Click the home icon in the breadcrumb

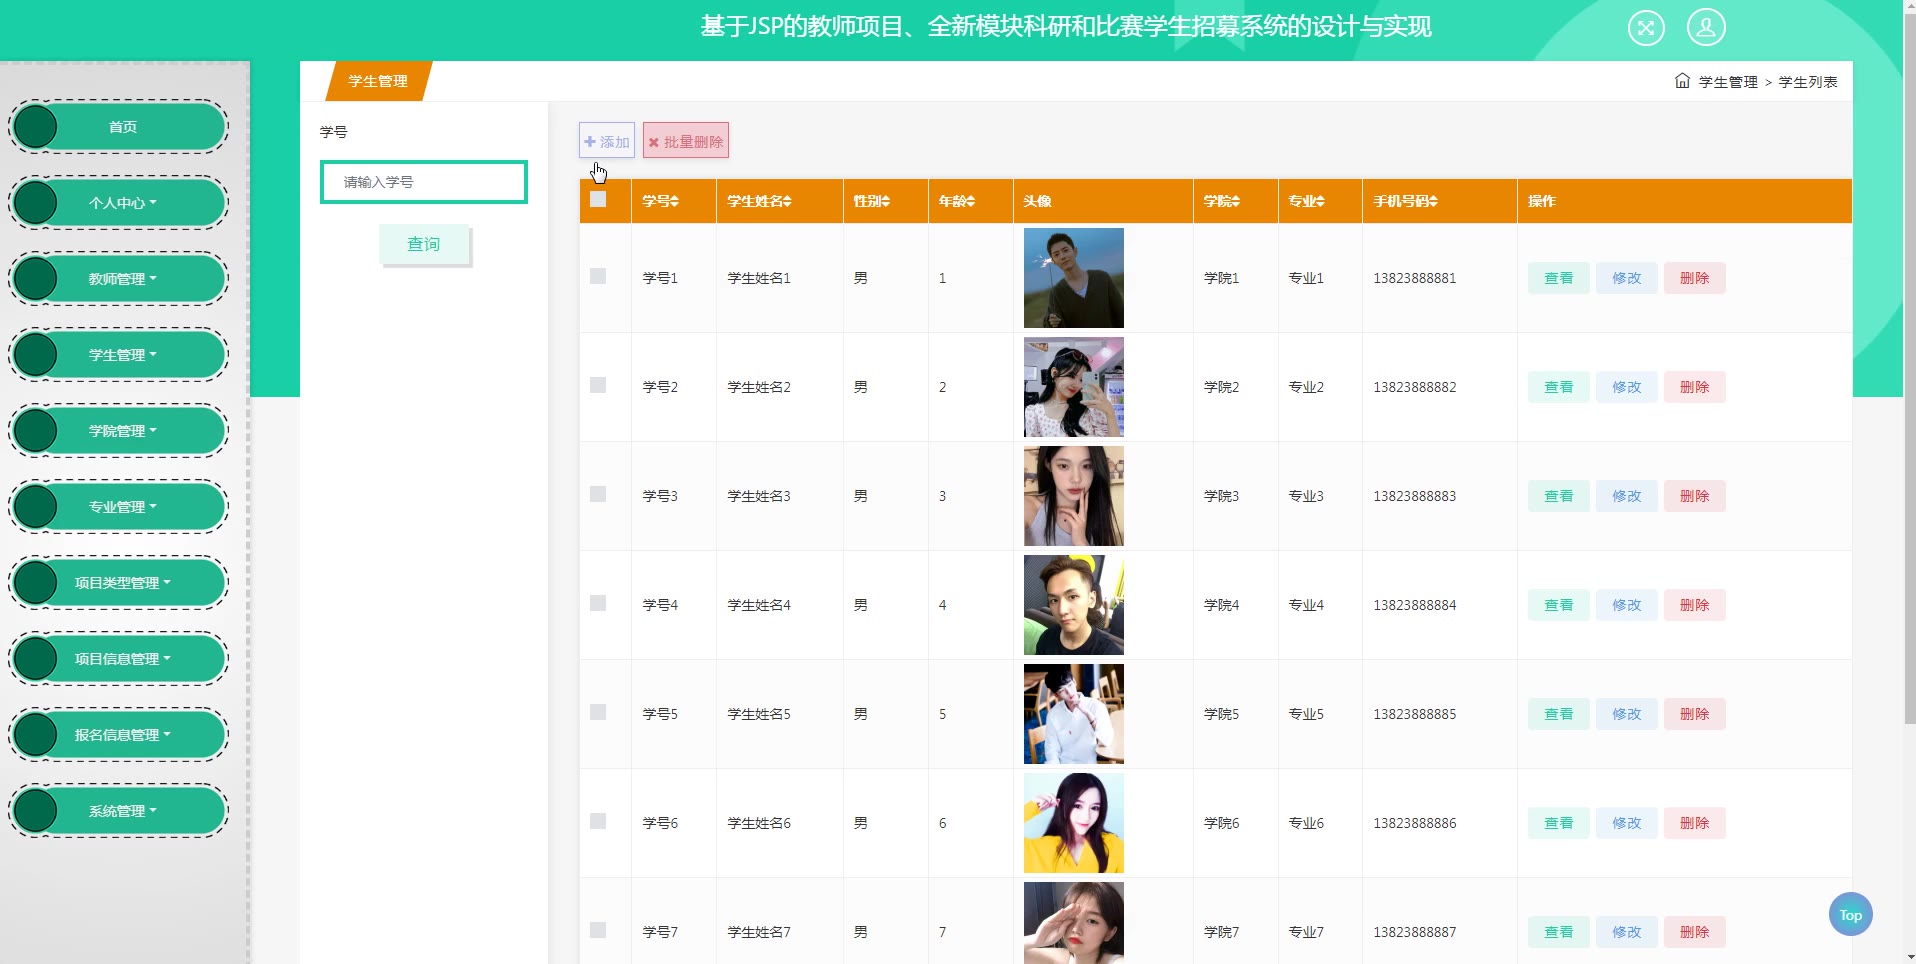point(1682,81)
